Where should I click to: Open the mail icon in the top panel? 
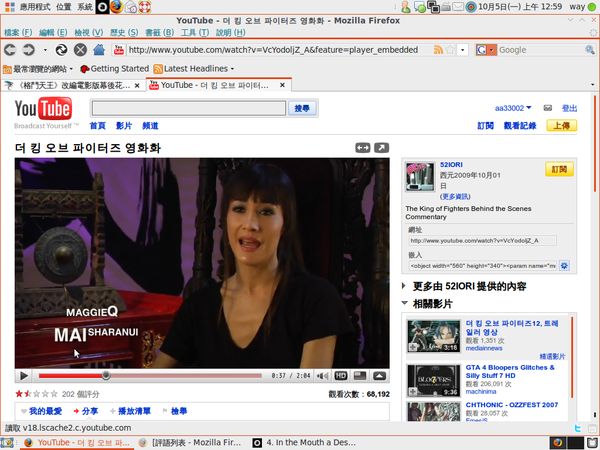(131, 7)
